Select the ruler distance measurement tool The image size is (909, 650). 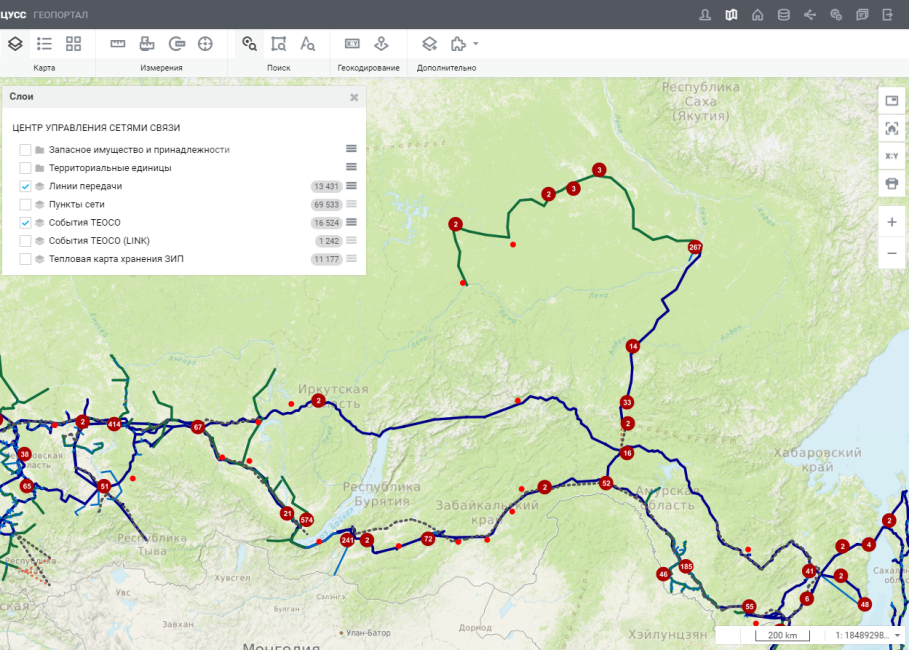[118, 44]
